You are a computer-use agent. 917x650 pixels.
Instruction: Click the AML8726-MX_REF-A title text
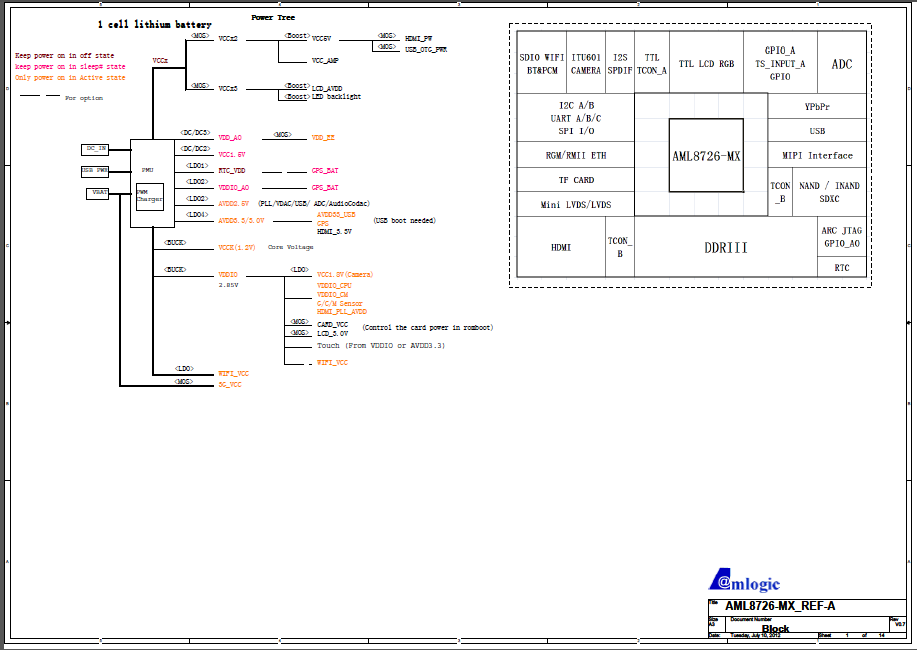pos(780,606)
